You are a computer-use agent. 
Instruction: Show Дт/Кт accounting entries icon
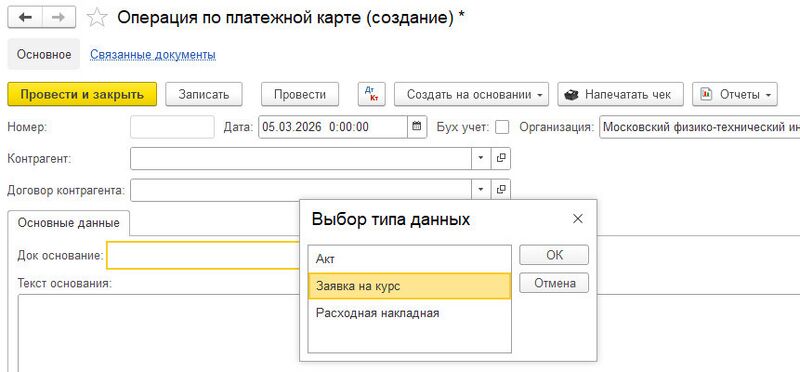click(371, 94)
